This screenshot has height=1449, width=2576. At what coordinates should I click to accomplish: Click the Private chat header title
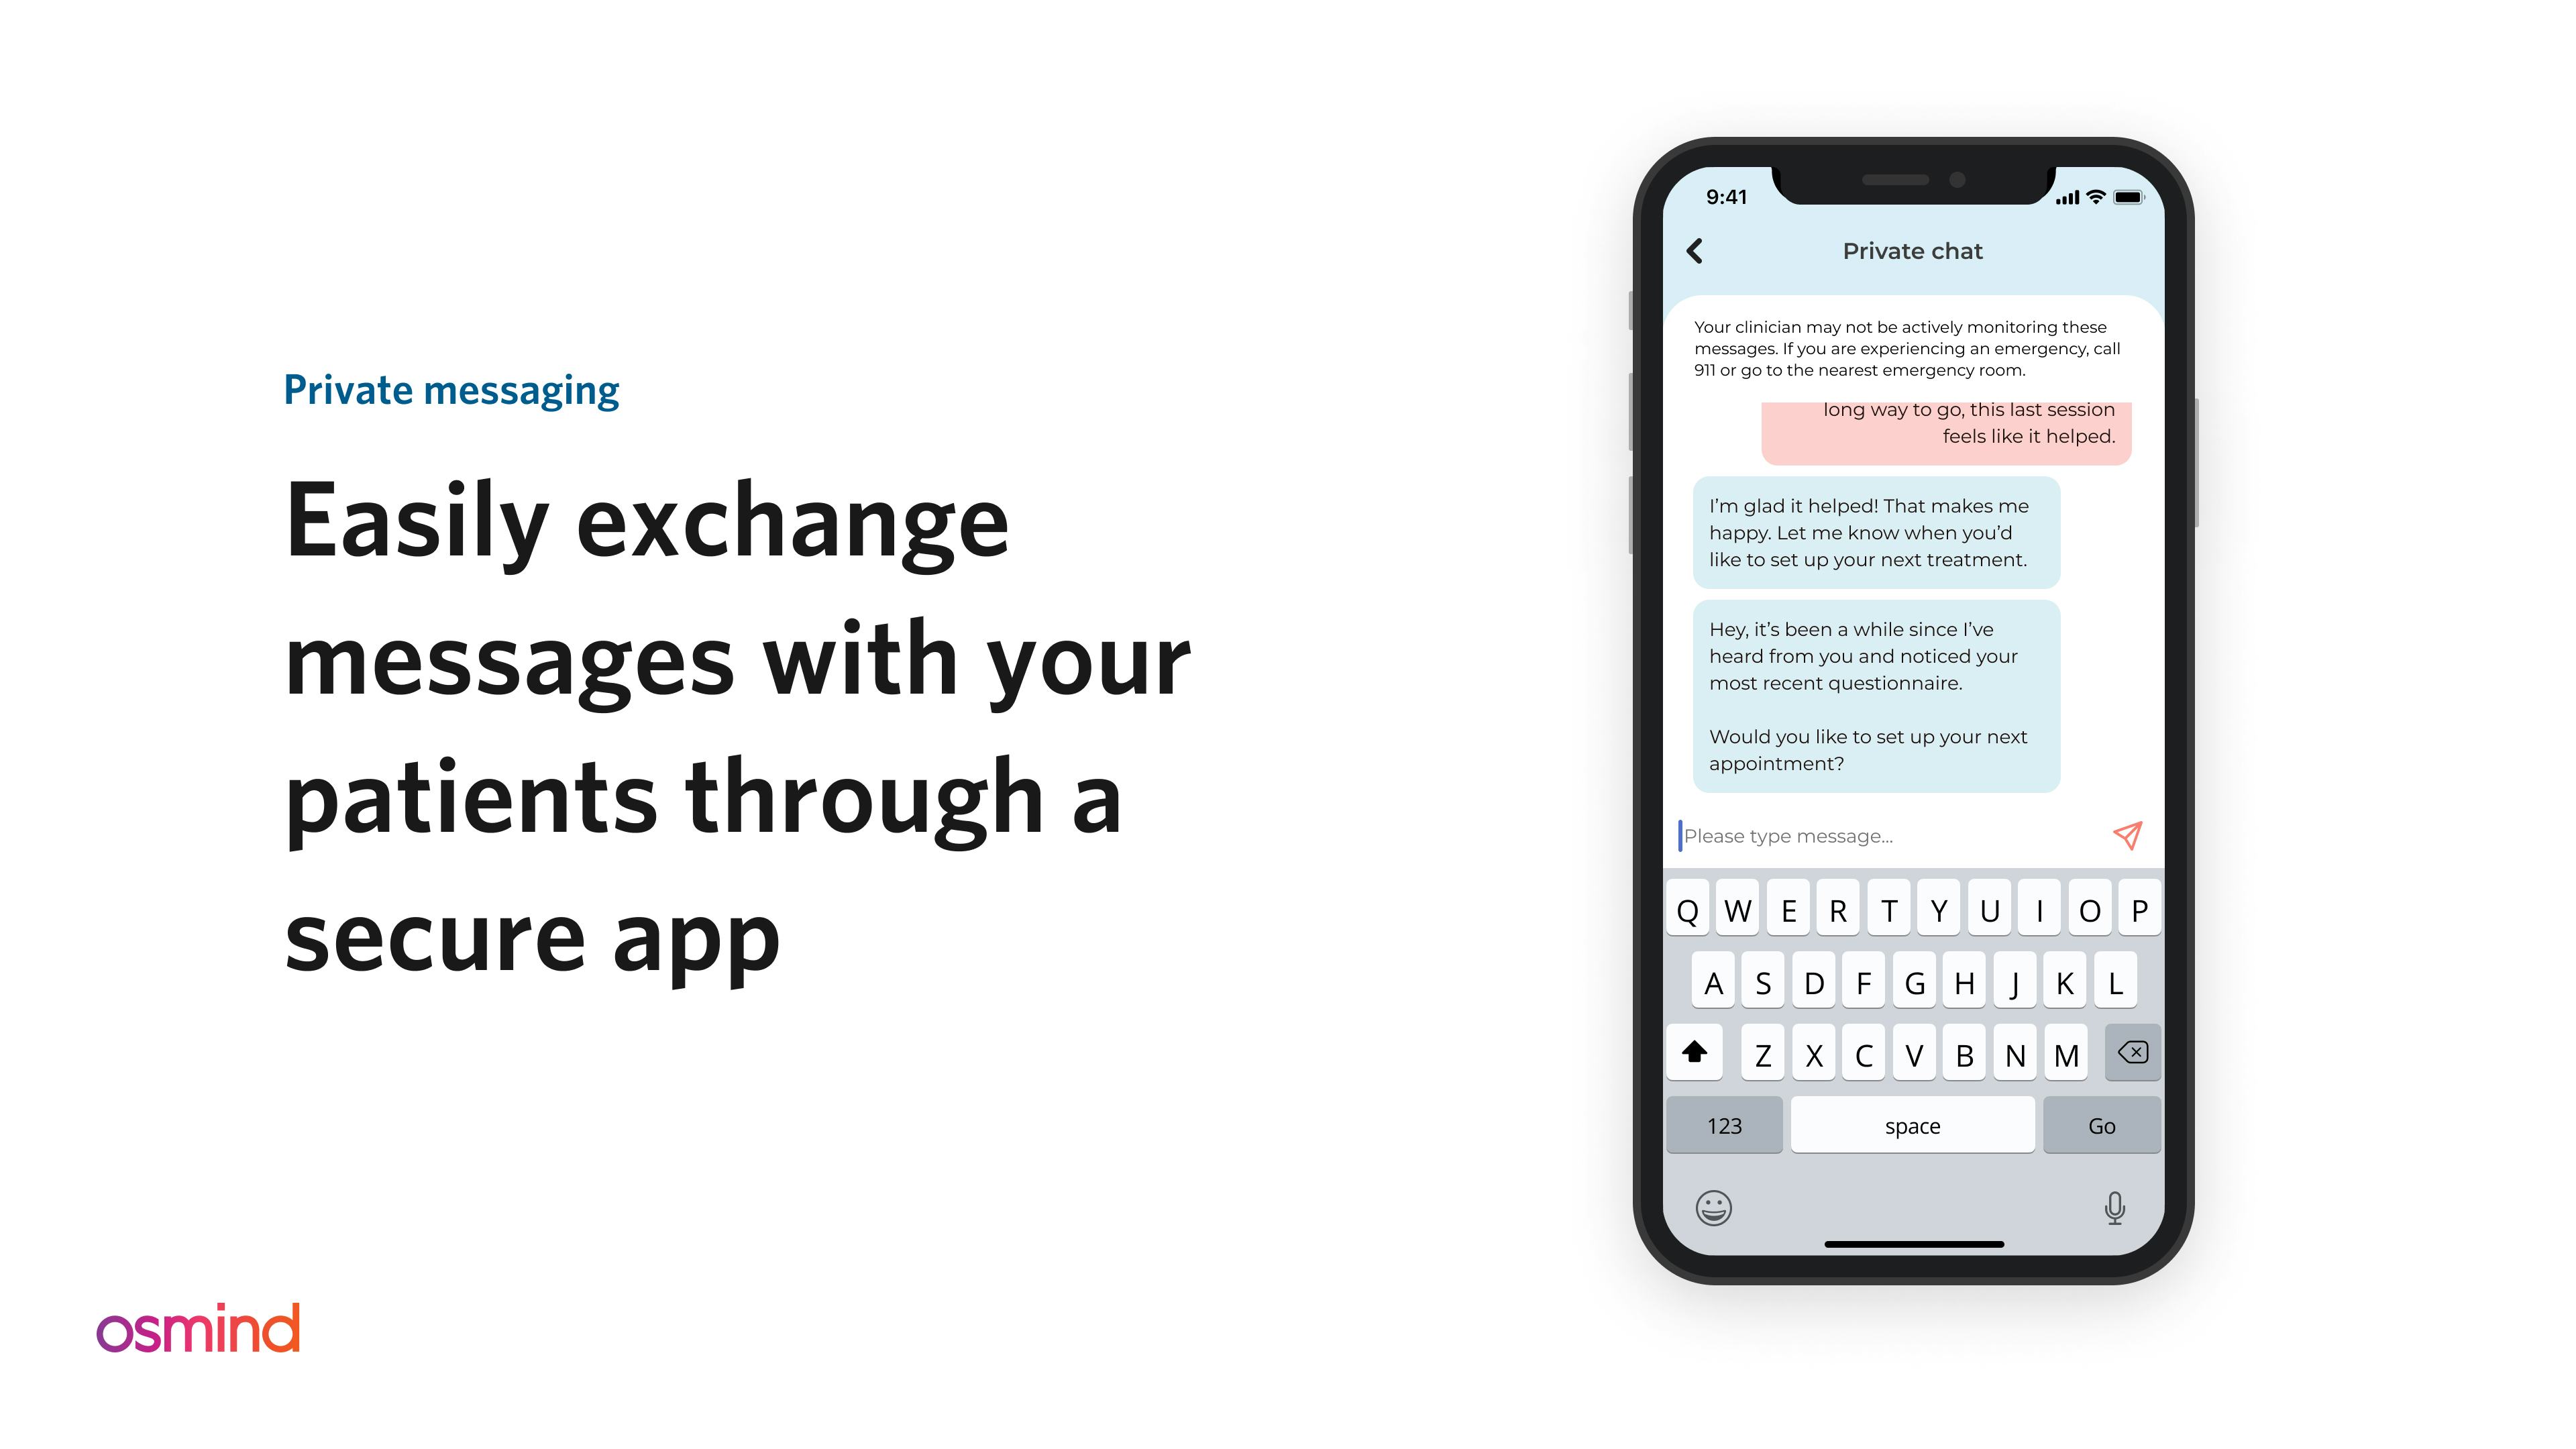tap(1916, 250)
